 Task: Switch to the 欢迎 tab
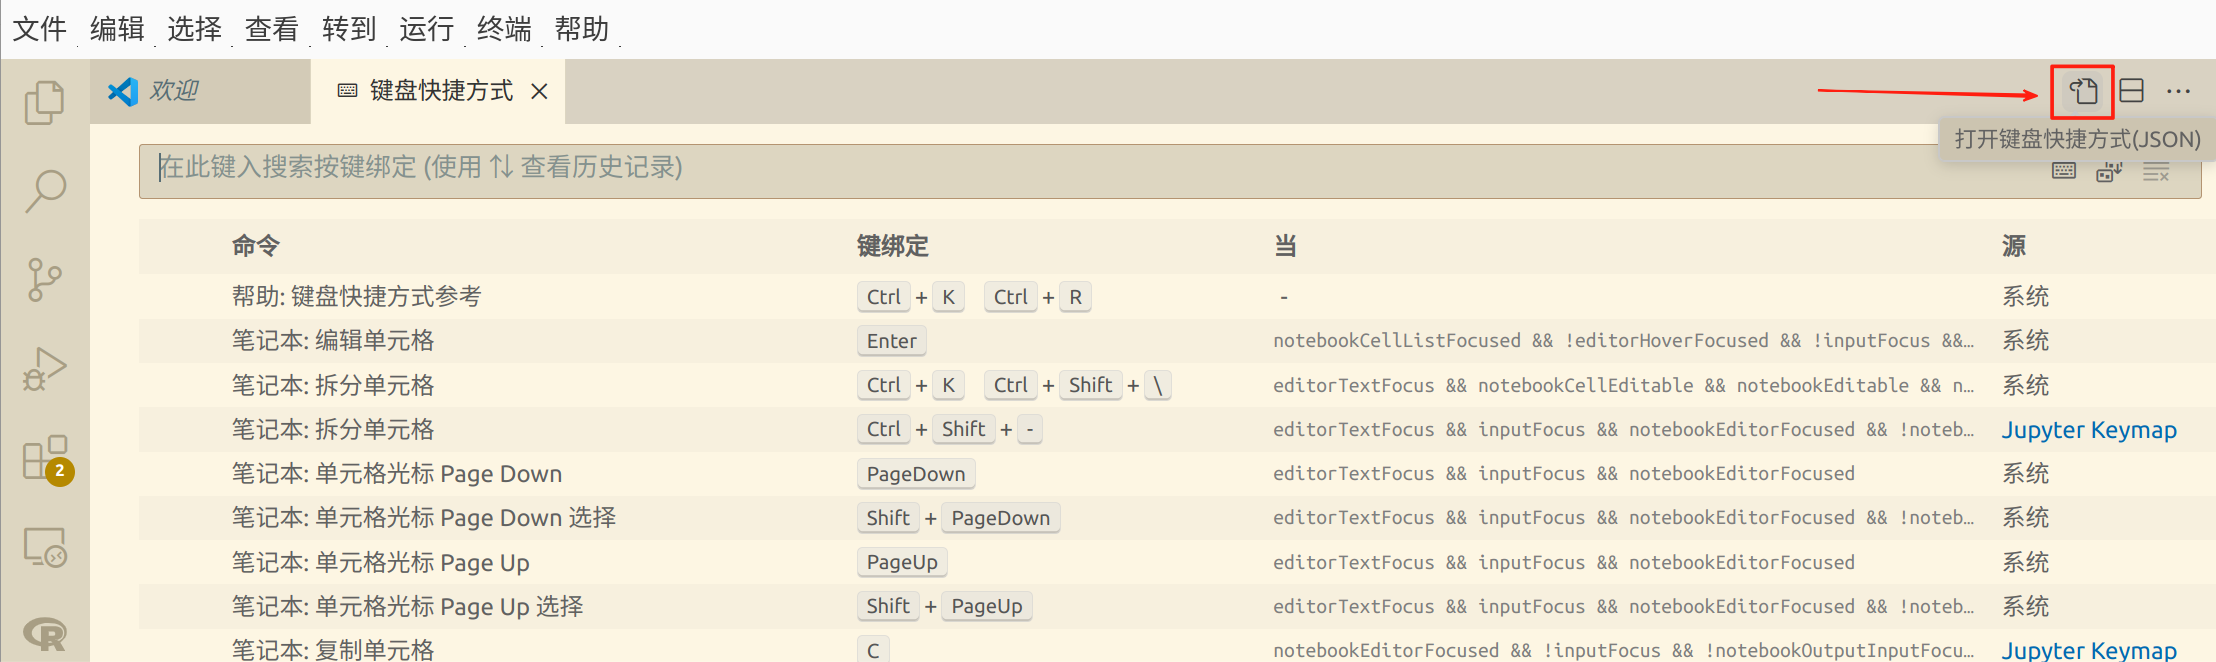(174, 91)
